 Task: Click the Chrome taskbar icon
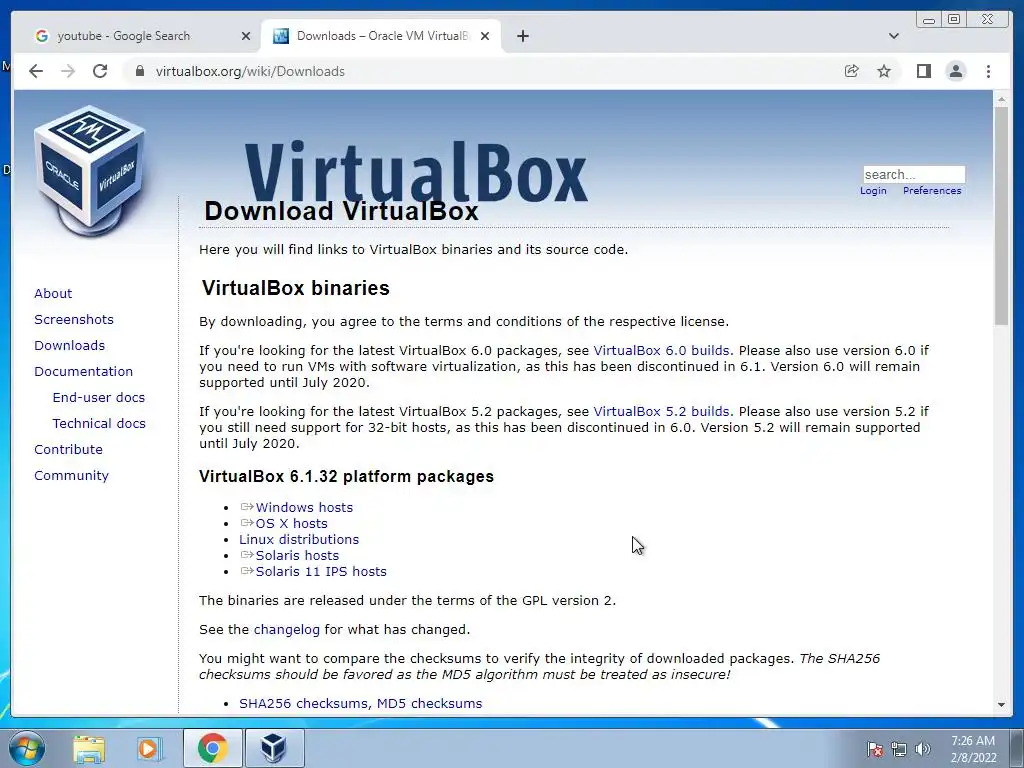click(x=212, y=748)
